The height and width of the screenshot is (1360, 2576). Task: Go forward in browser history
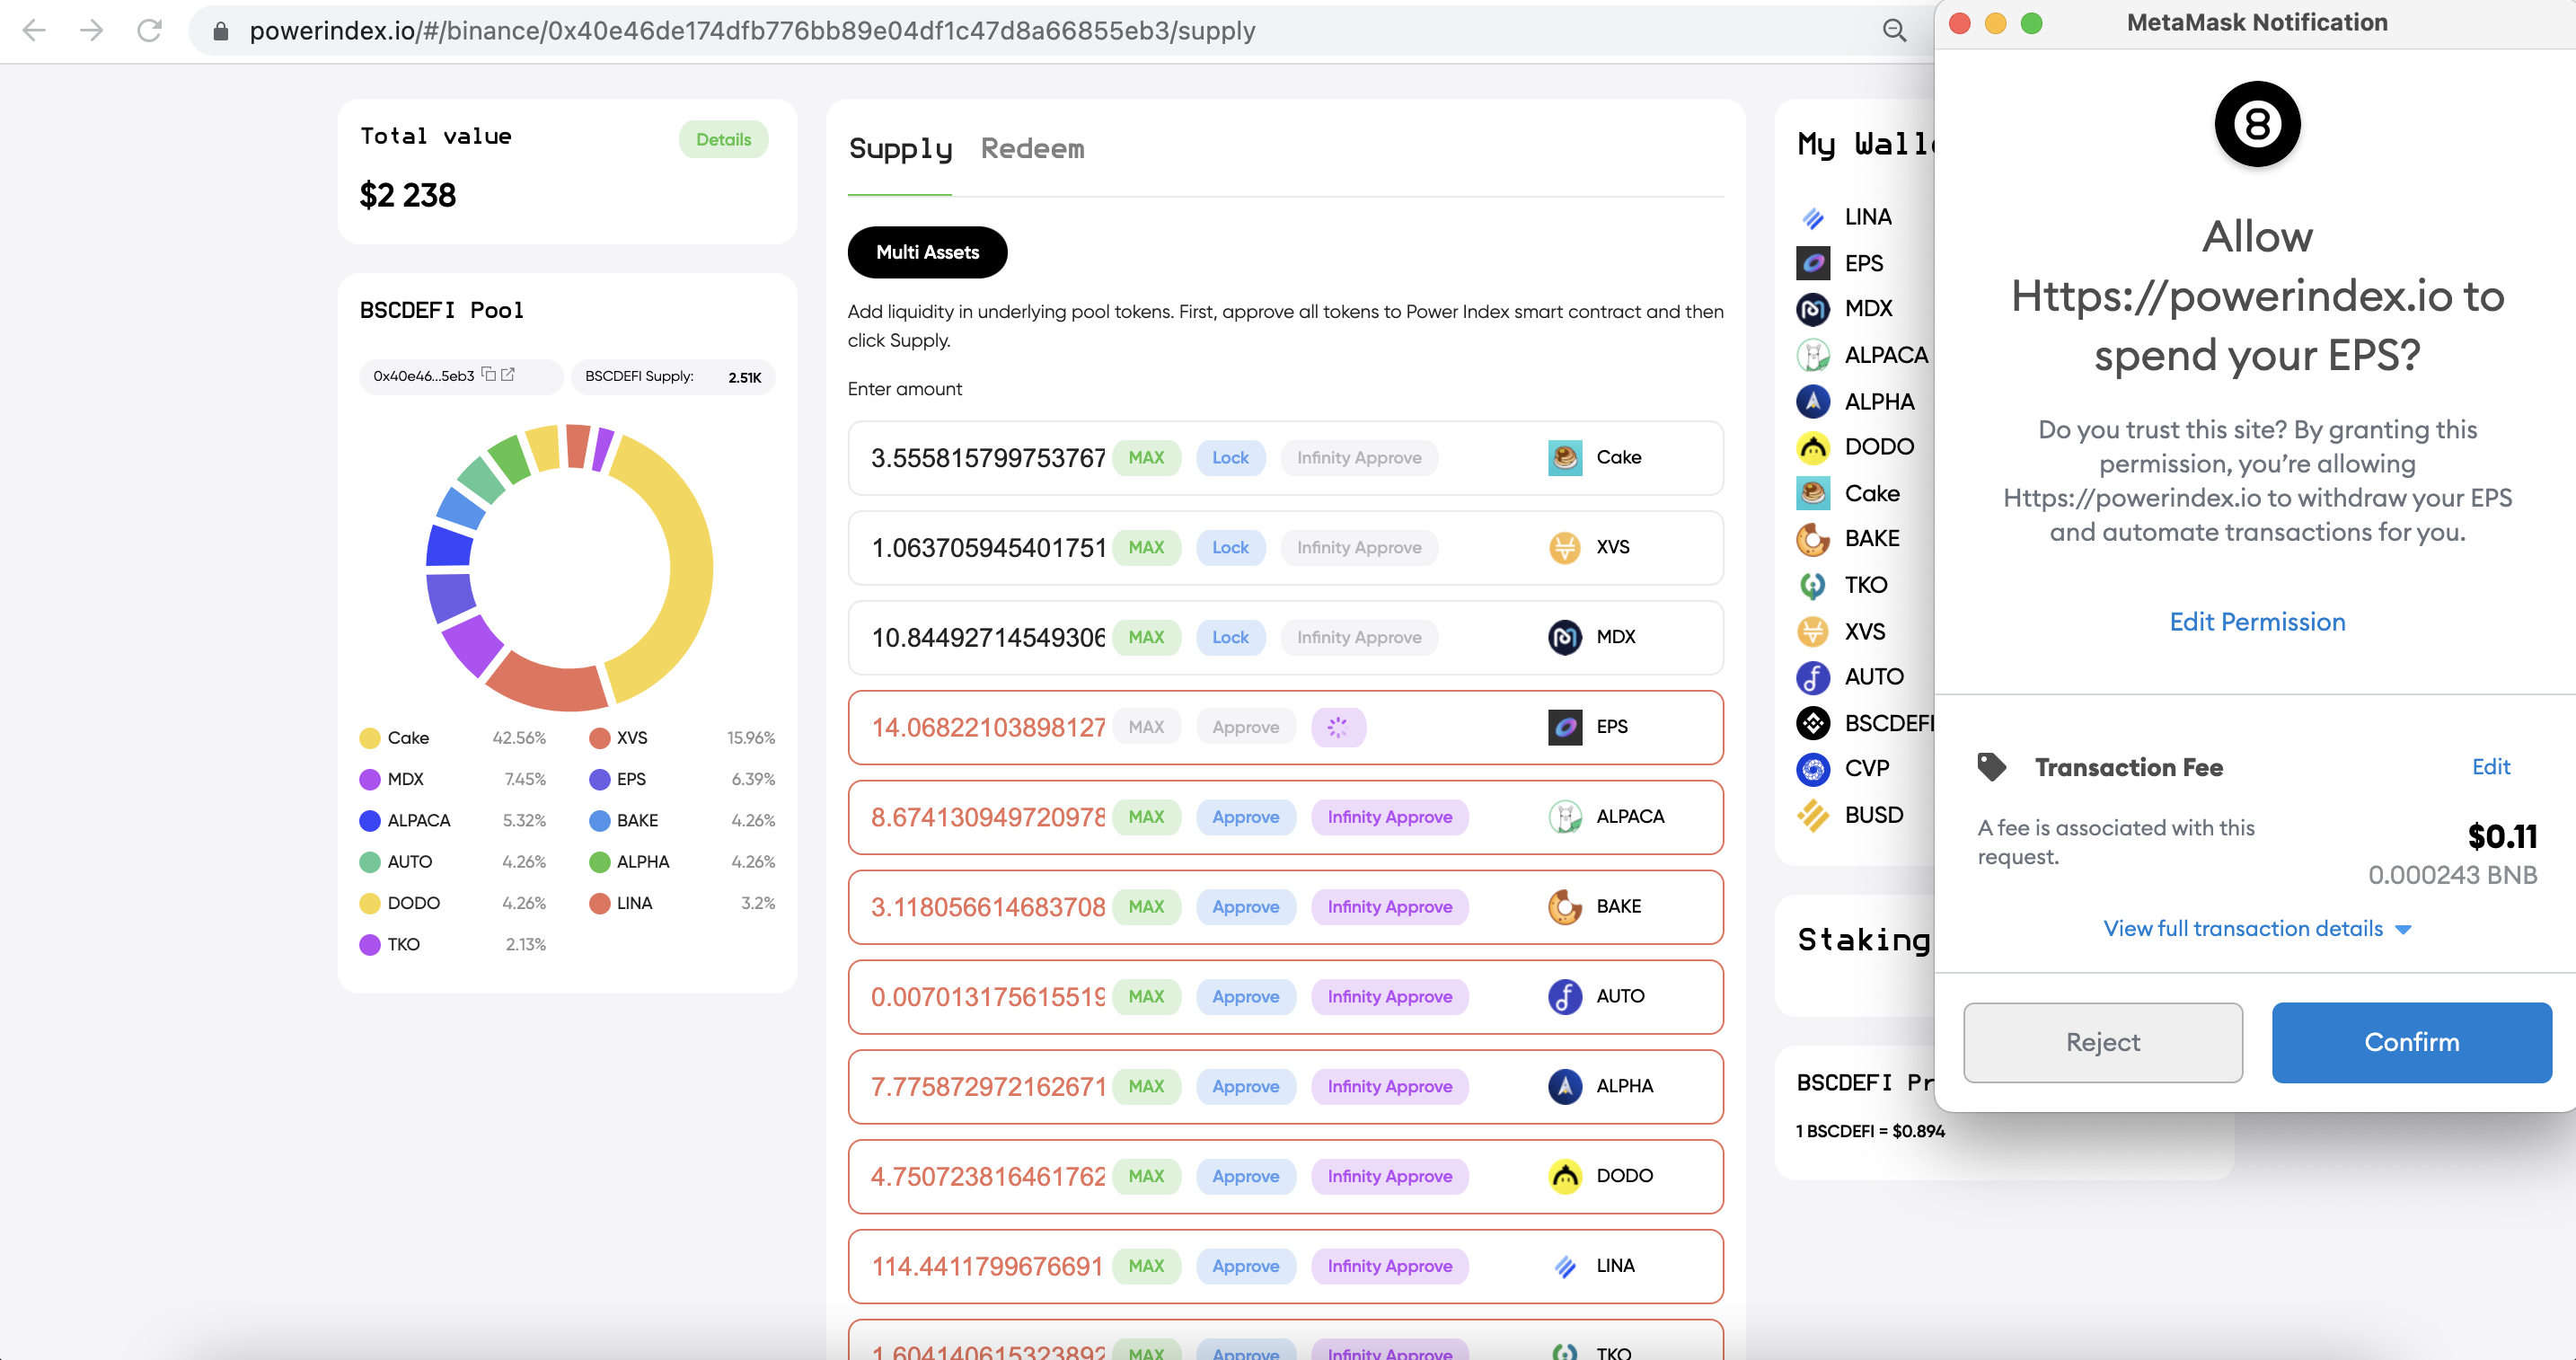(91, 30)
